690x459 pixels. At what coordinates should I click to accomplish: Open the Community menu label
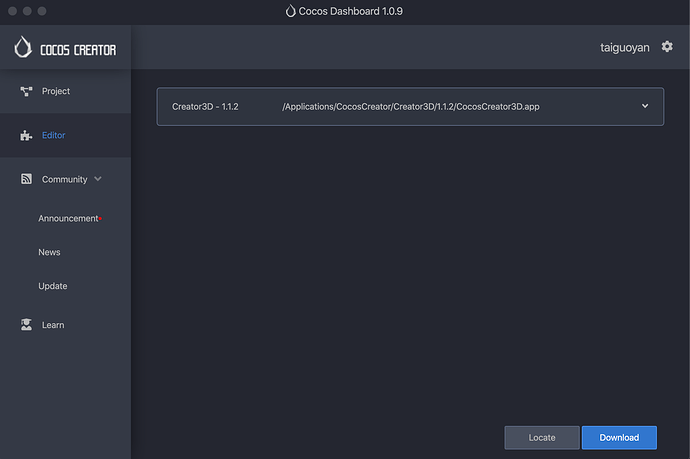click(x=64, y=179)
